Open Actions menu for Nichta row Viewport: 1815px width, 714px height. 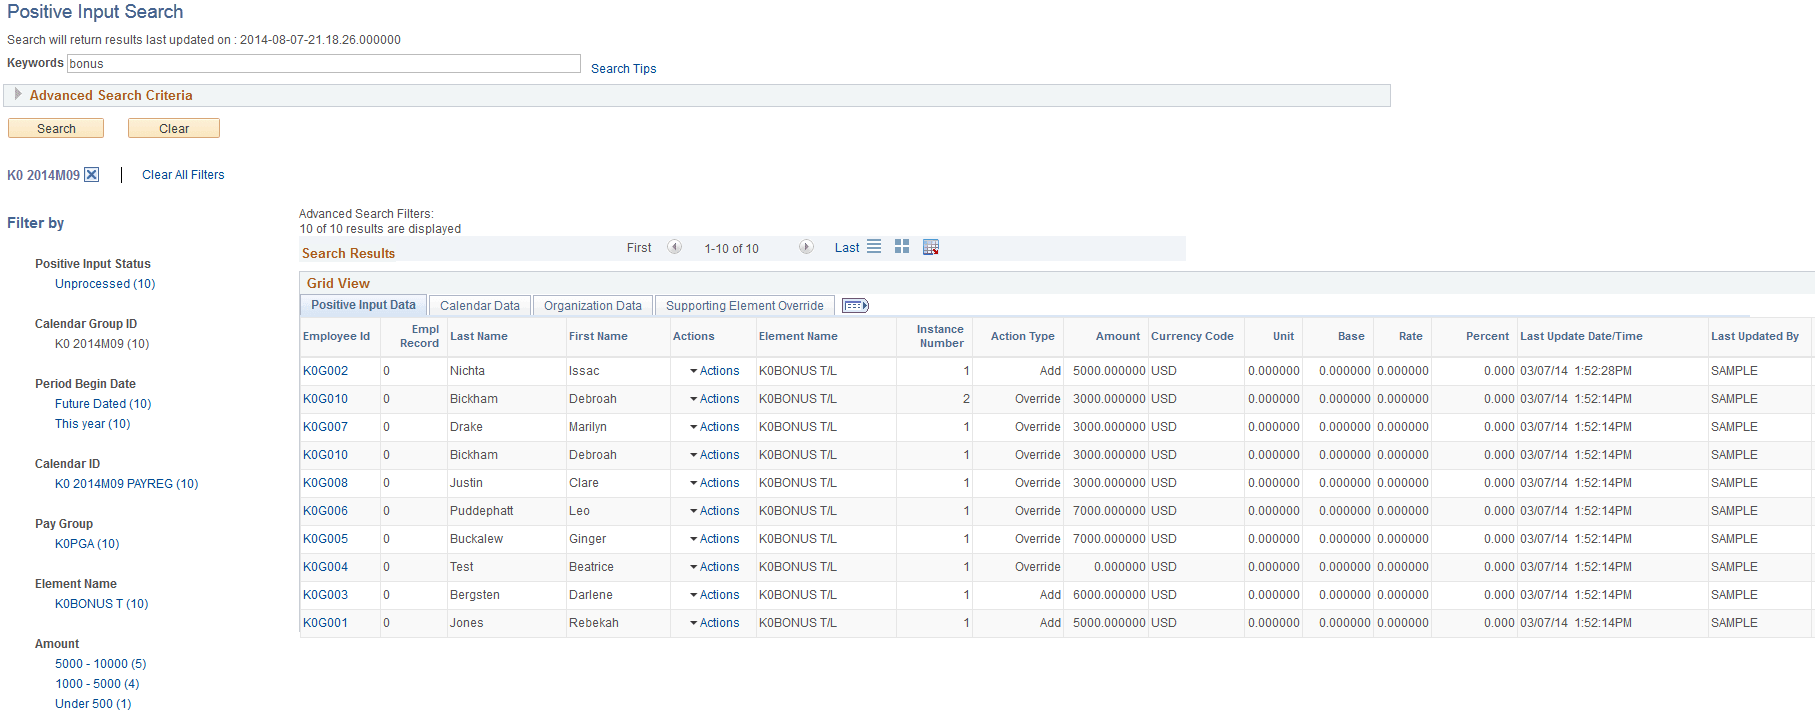[715, 371]
